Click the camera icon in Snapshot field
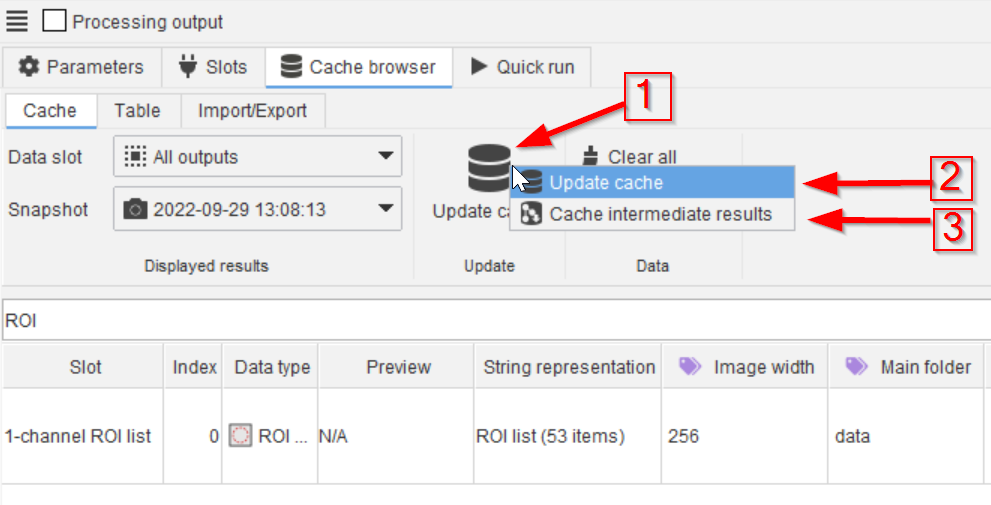Image resolution: width=991 pixels, height=505 pixels. (x=135, y=209)
